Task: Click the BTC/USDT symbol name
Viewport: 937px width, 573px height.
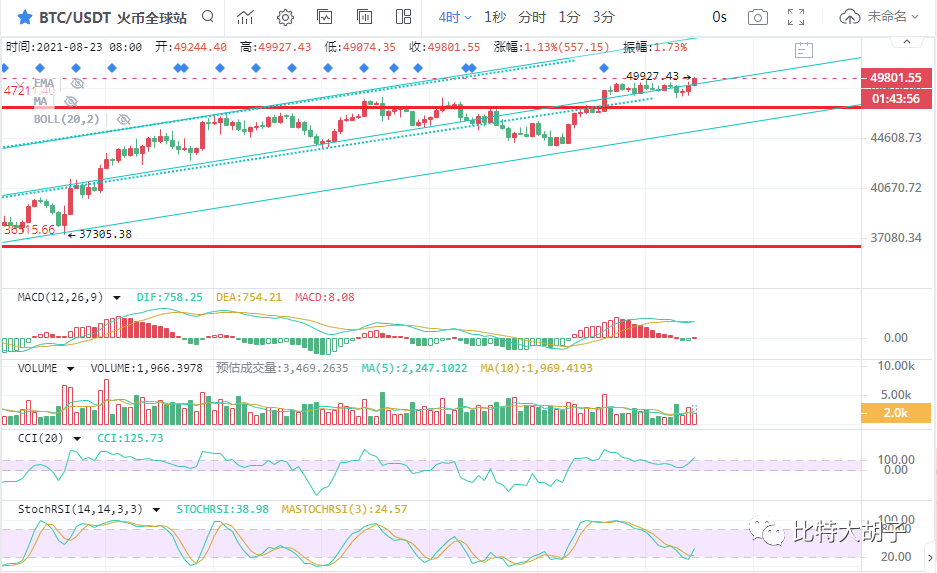Action: 74,17
